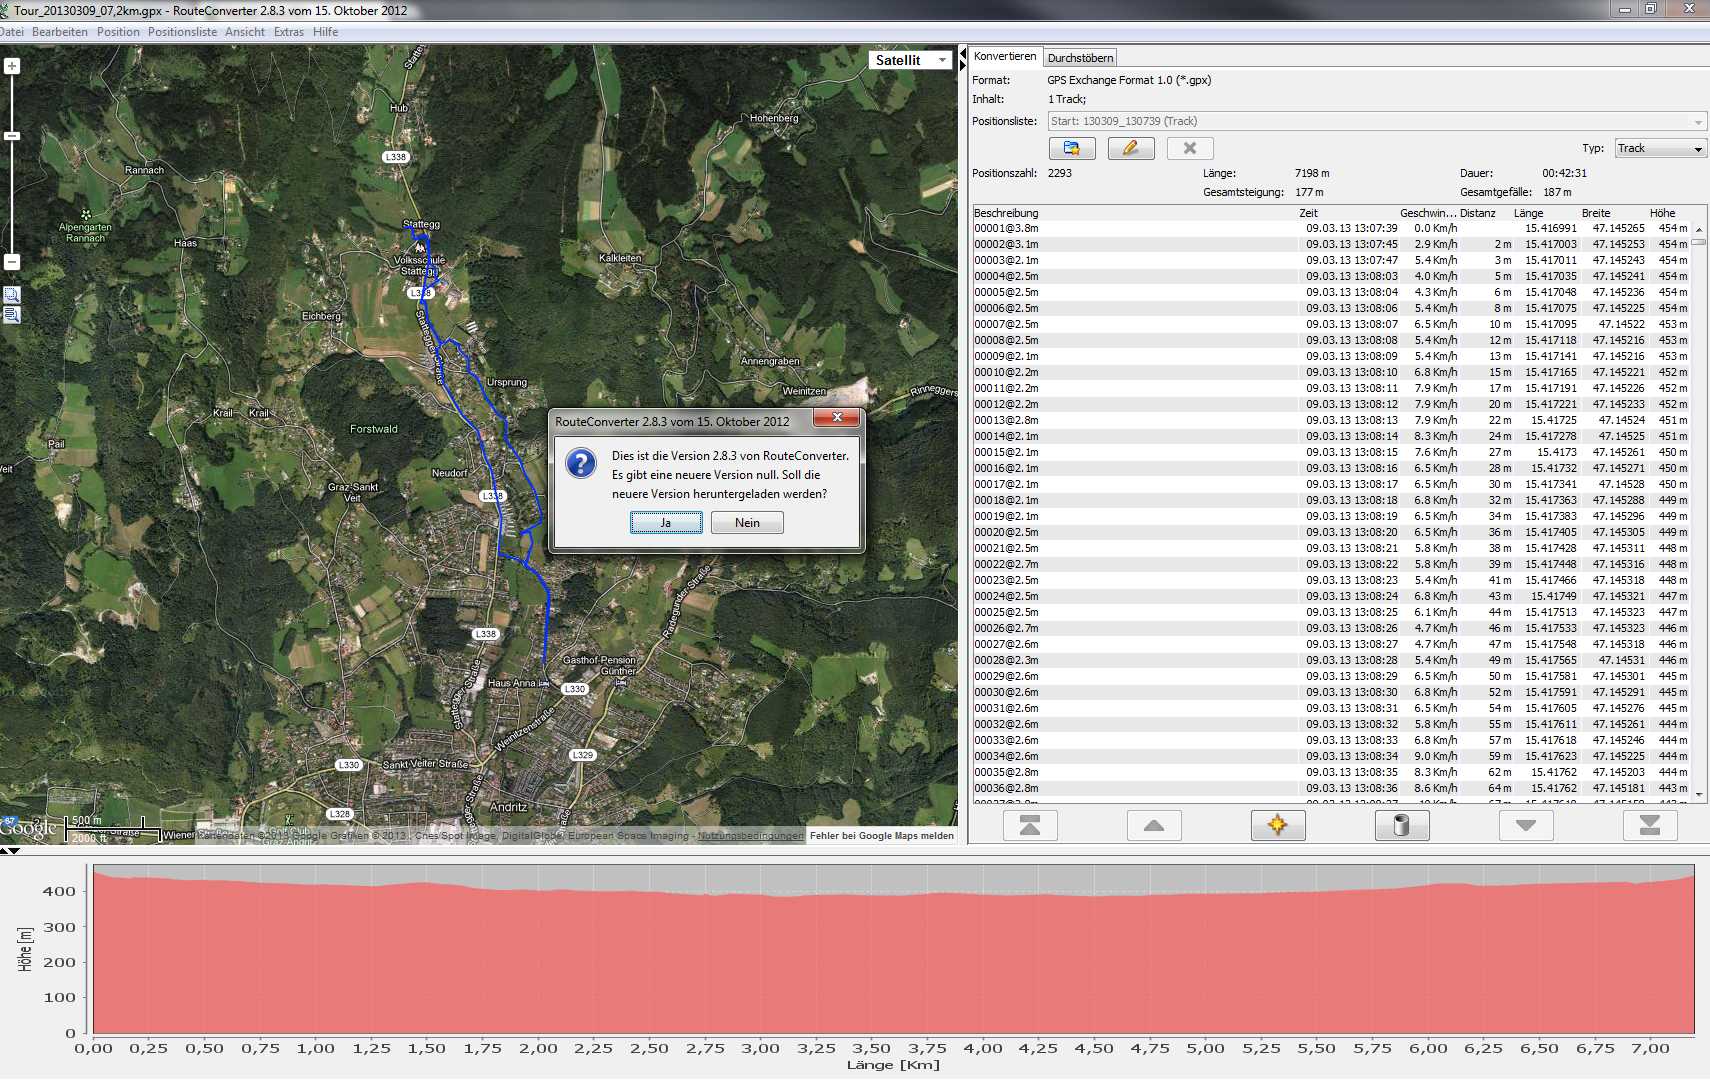Click the move position up arrow
The width and height of the screenshot is (1710, 1080).
tap(1153, 825)
